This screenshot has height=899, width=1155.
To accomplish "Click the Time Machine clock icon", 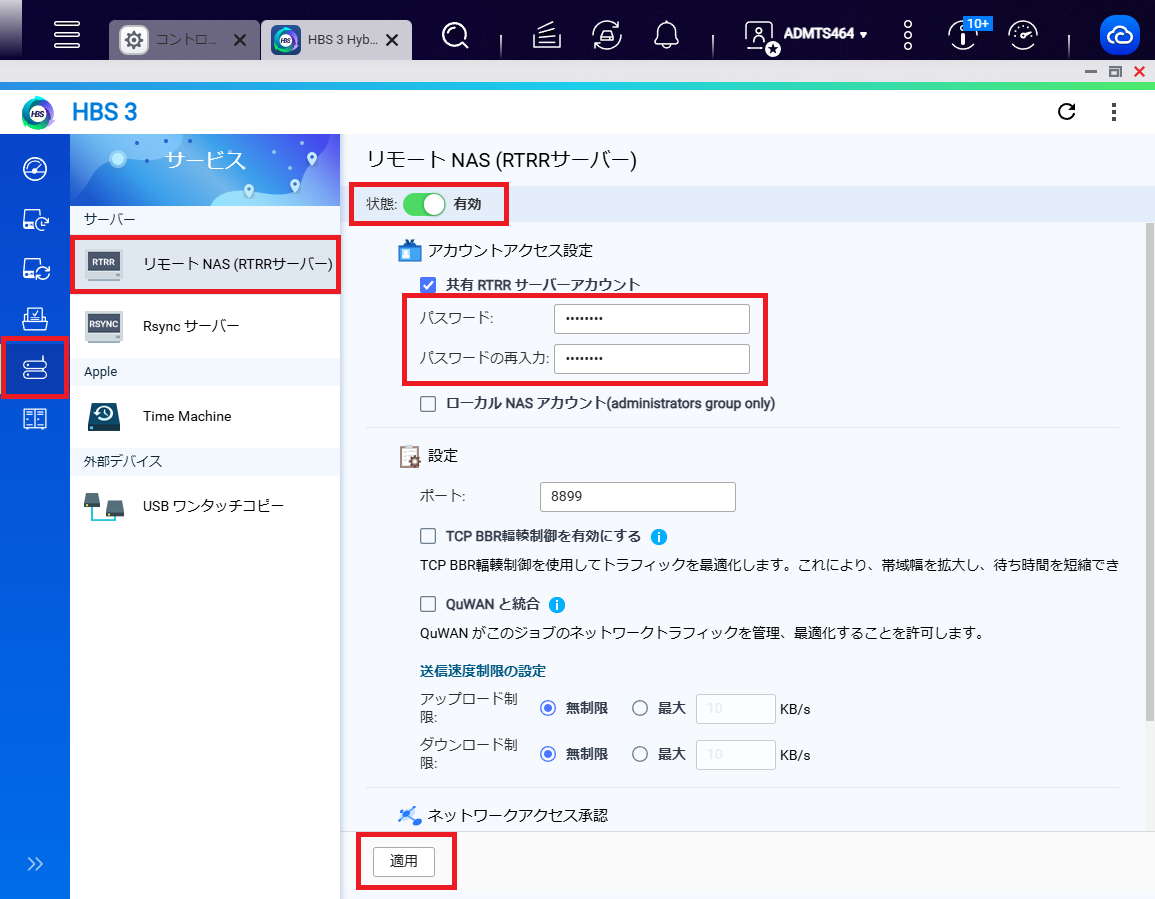I will [x=104, y=416].
